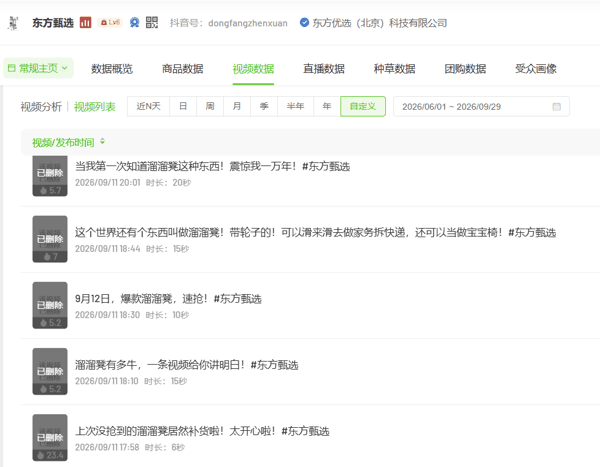Screen dimensions: 600x467
Task: Open video titled 上次没抢到的溜溜凳居然补货啦
Action: [202, 431]
